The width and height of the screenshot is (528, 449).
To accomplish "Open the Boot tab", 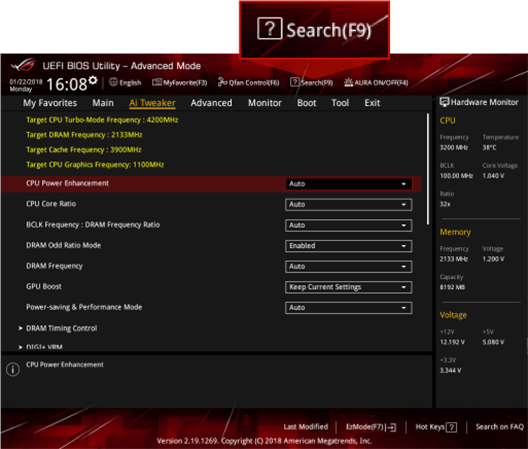I will [306, 103].
